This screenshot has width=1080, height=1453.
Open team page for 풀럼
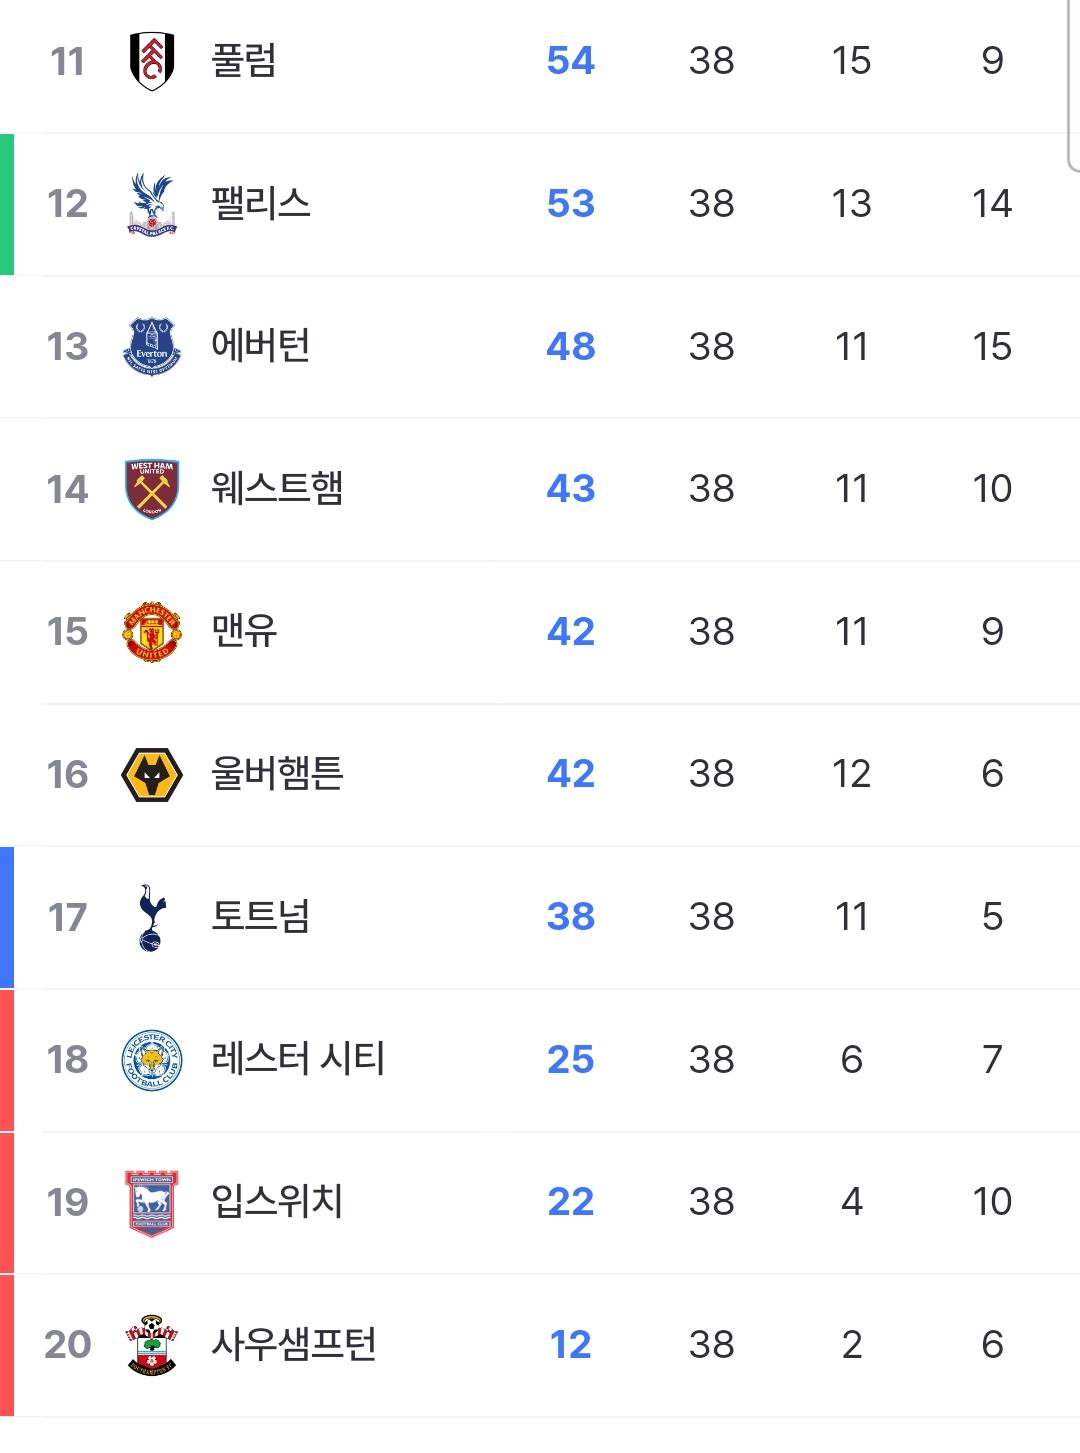[x=244, y=60]
